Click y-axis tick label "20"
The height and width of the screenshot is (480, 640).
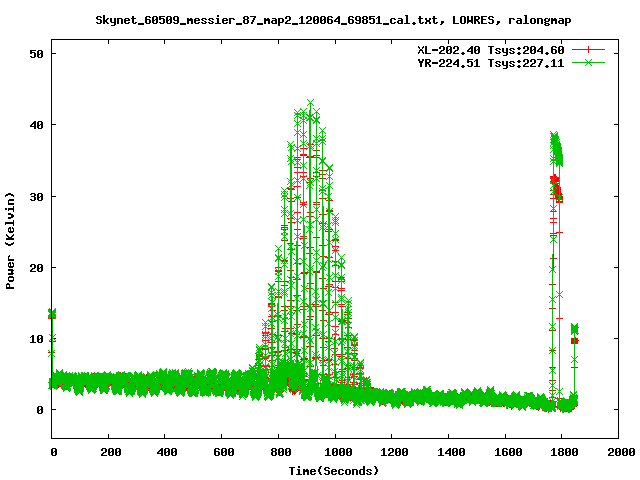point(36,268)
